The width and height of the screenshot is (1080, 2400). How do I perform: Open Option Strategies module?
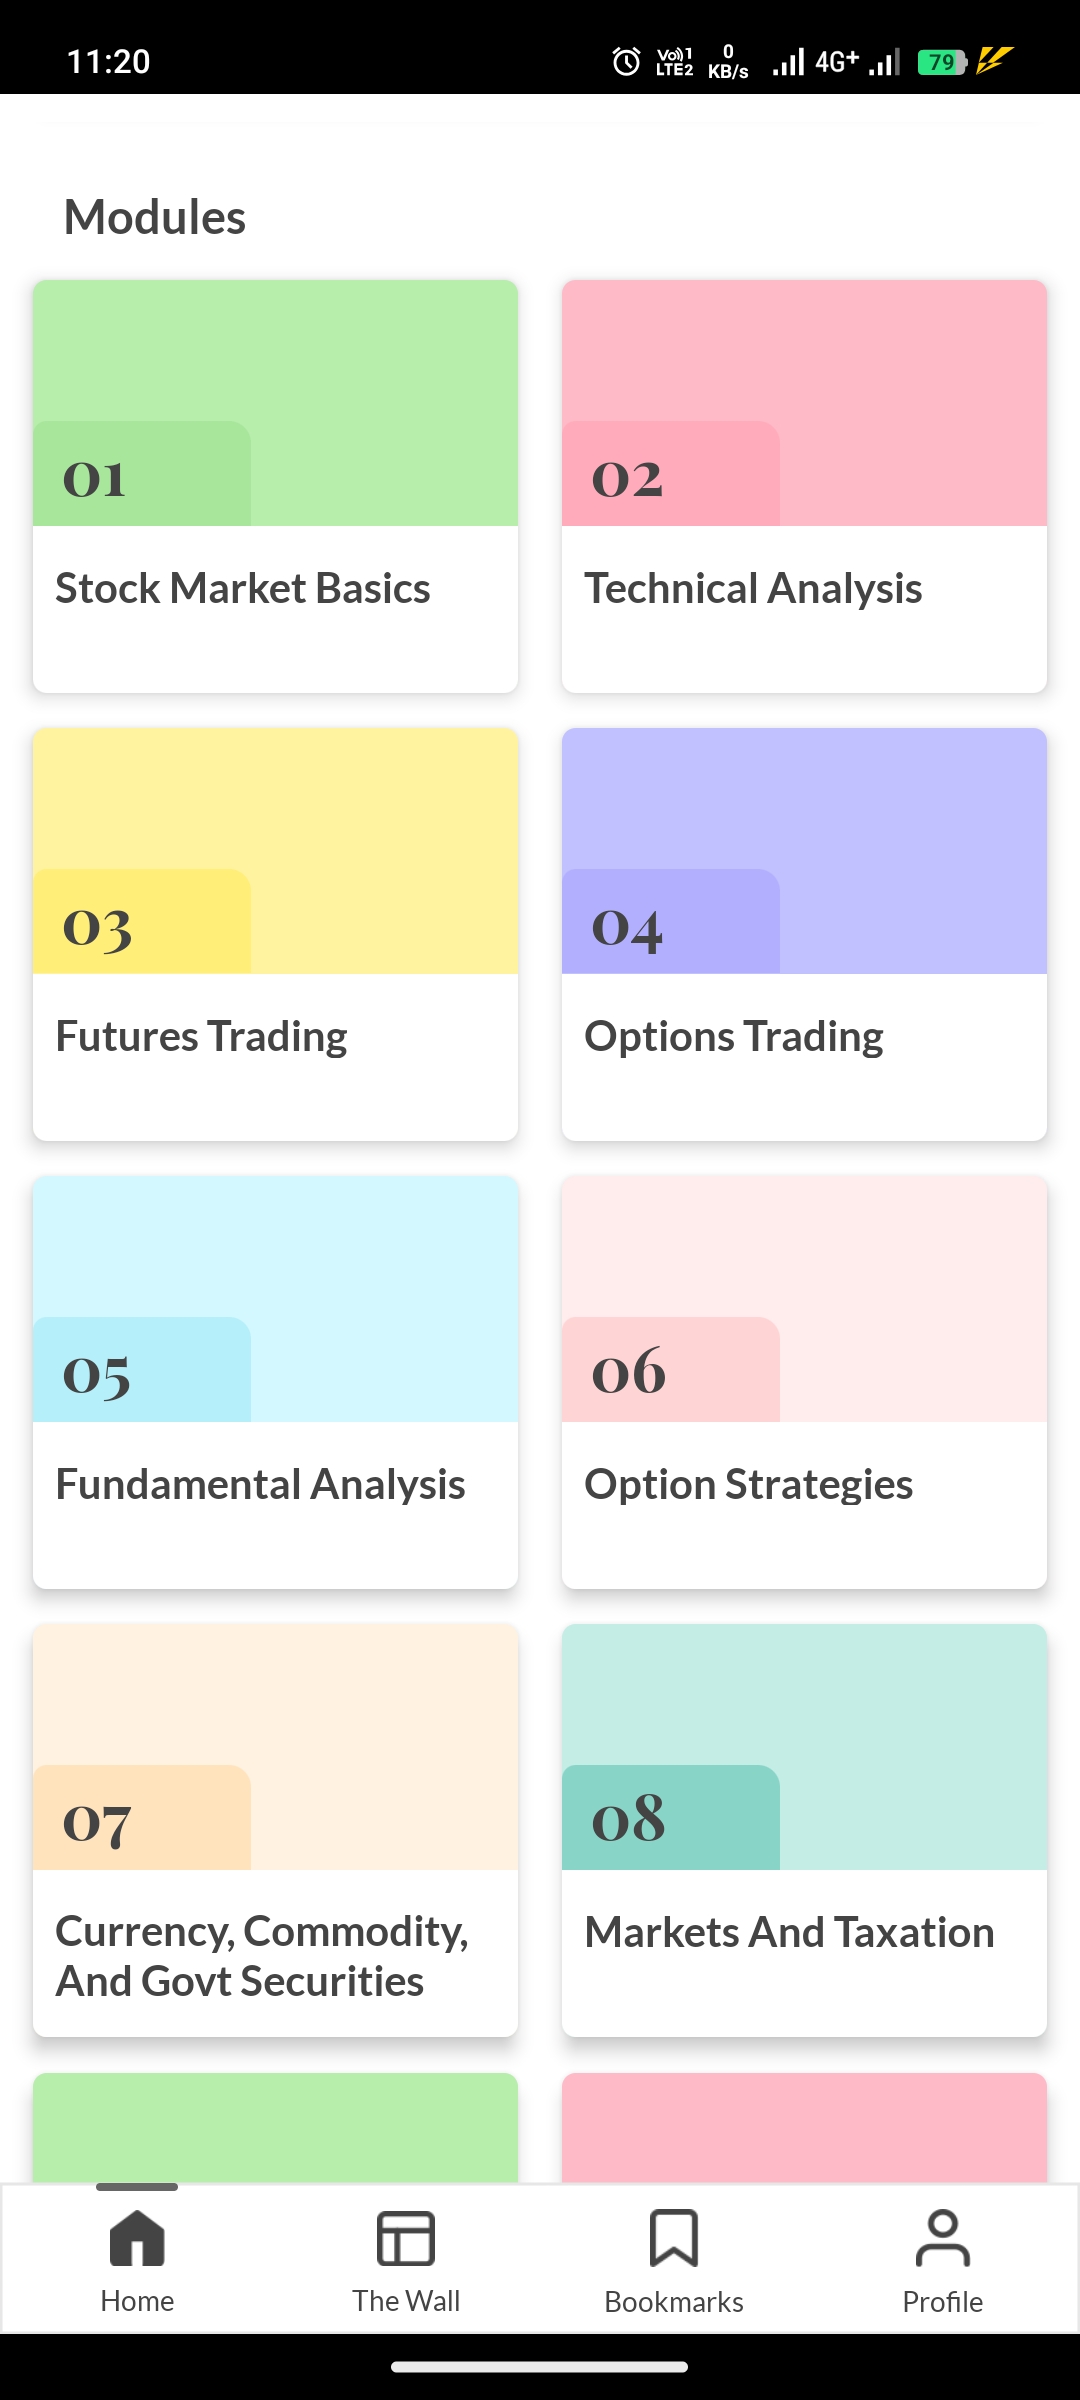(x=748, y=1484)
